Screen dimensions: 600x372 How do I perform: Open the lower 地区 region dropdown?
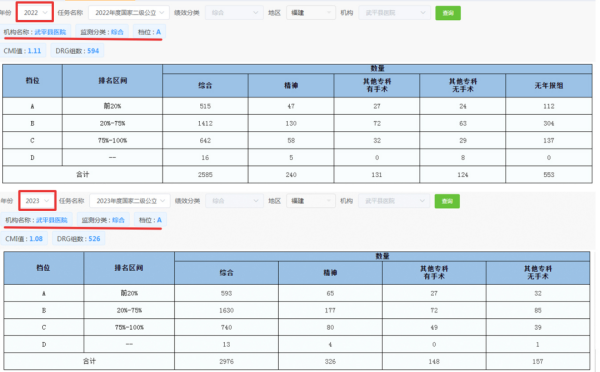click(x=311, y=201)
